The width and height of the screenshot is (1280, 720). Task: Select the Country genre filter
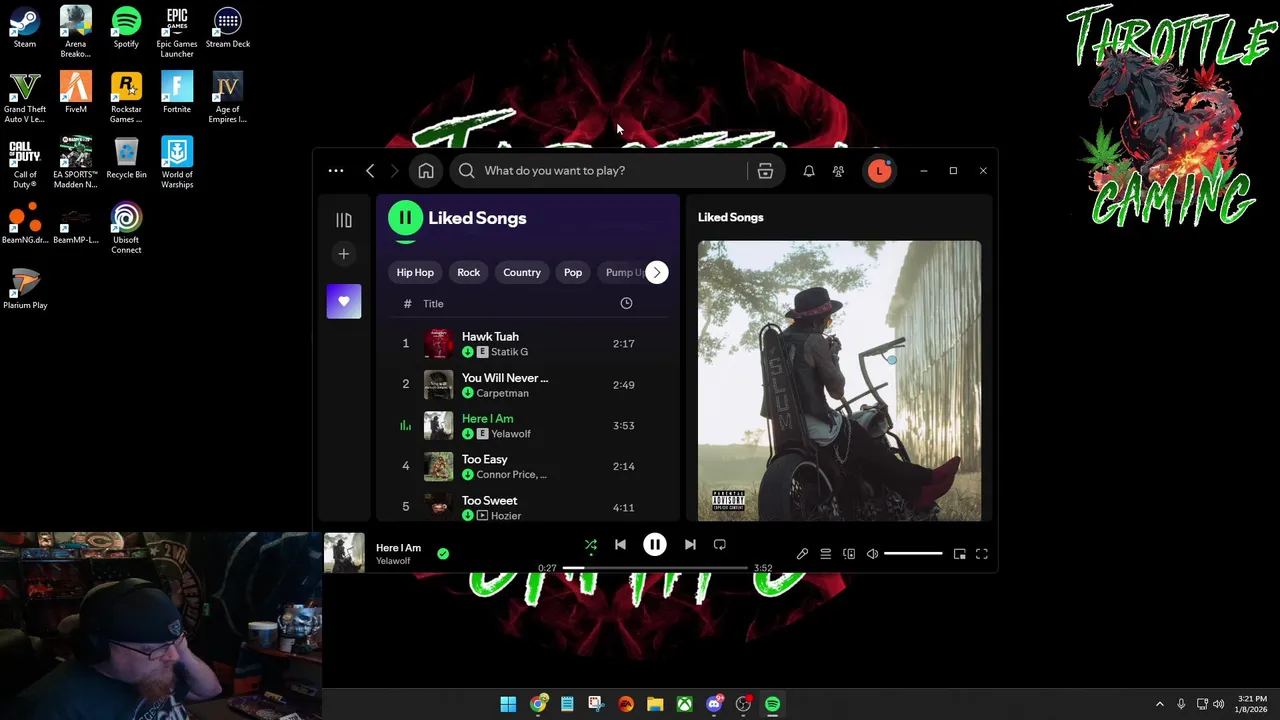click(522, 272)
